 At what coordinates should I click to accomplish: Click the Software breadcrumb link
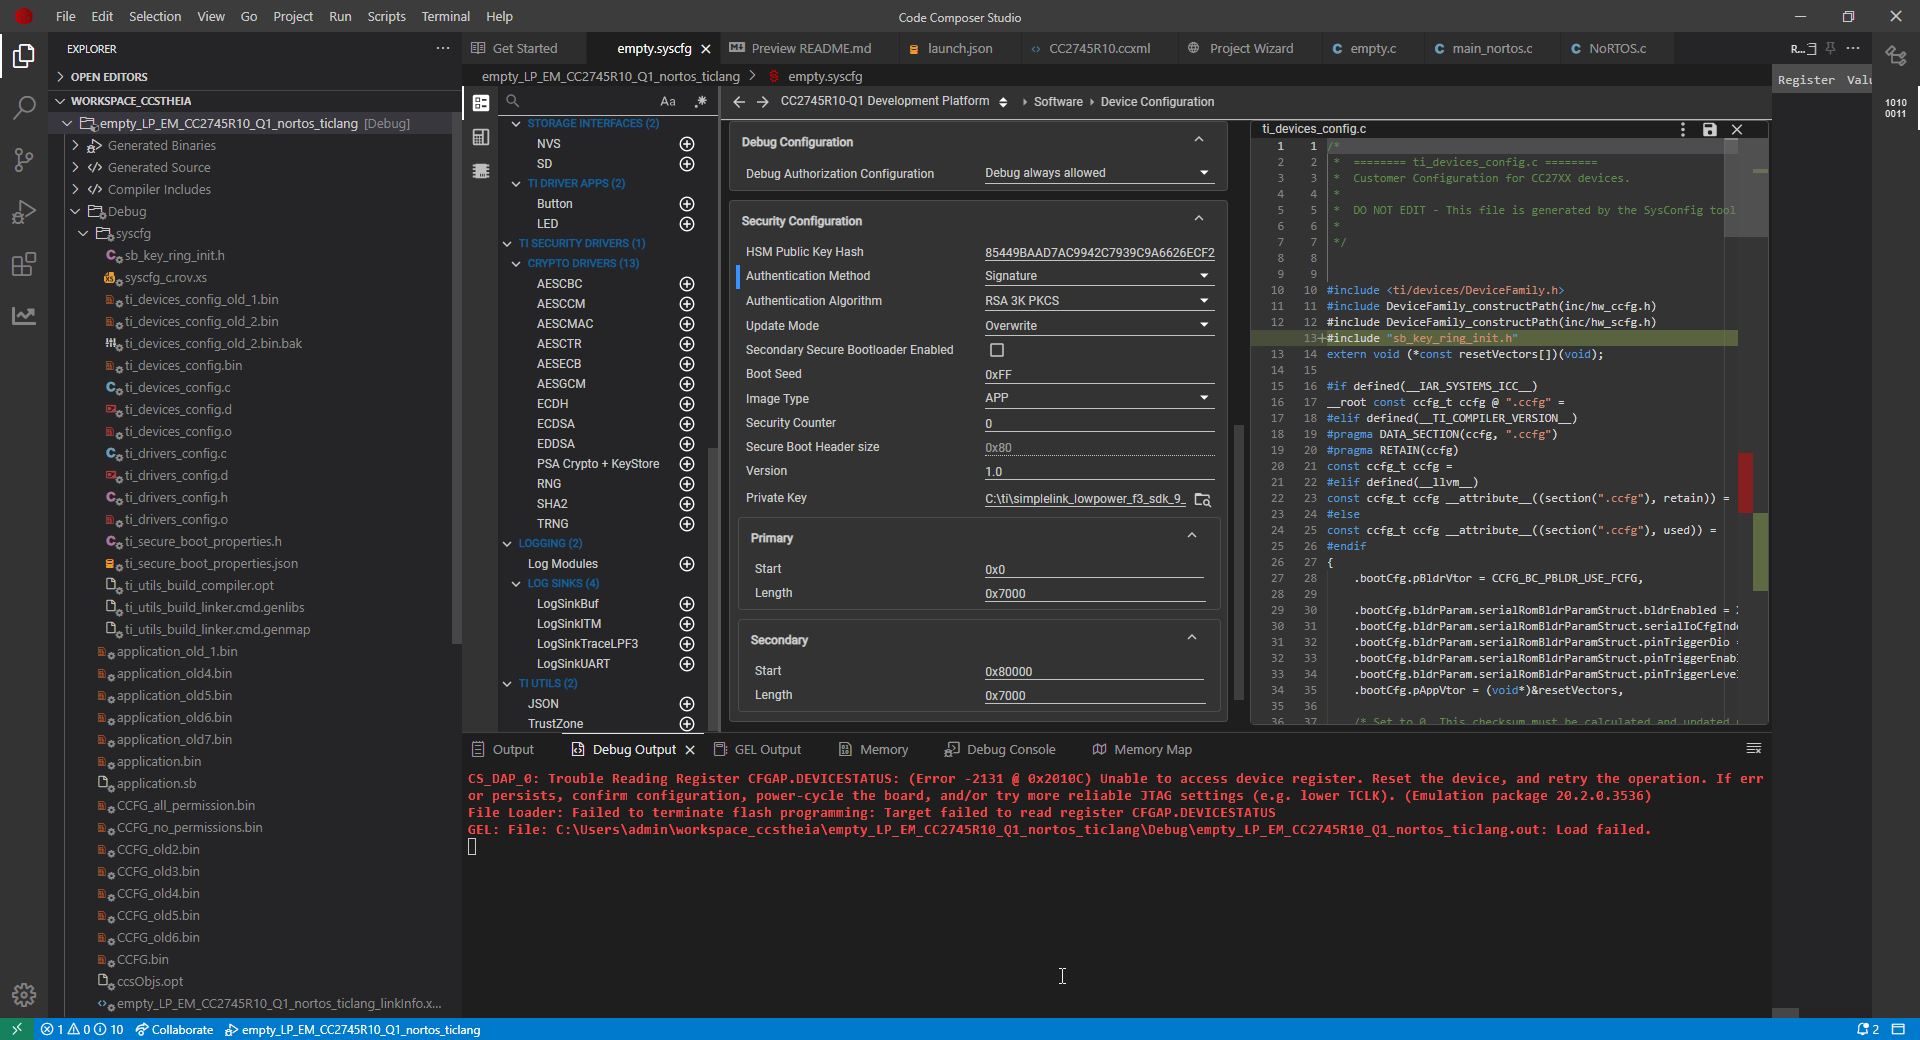(1058, 102)
